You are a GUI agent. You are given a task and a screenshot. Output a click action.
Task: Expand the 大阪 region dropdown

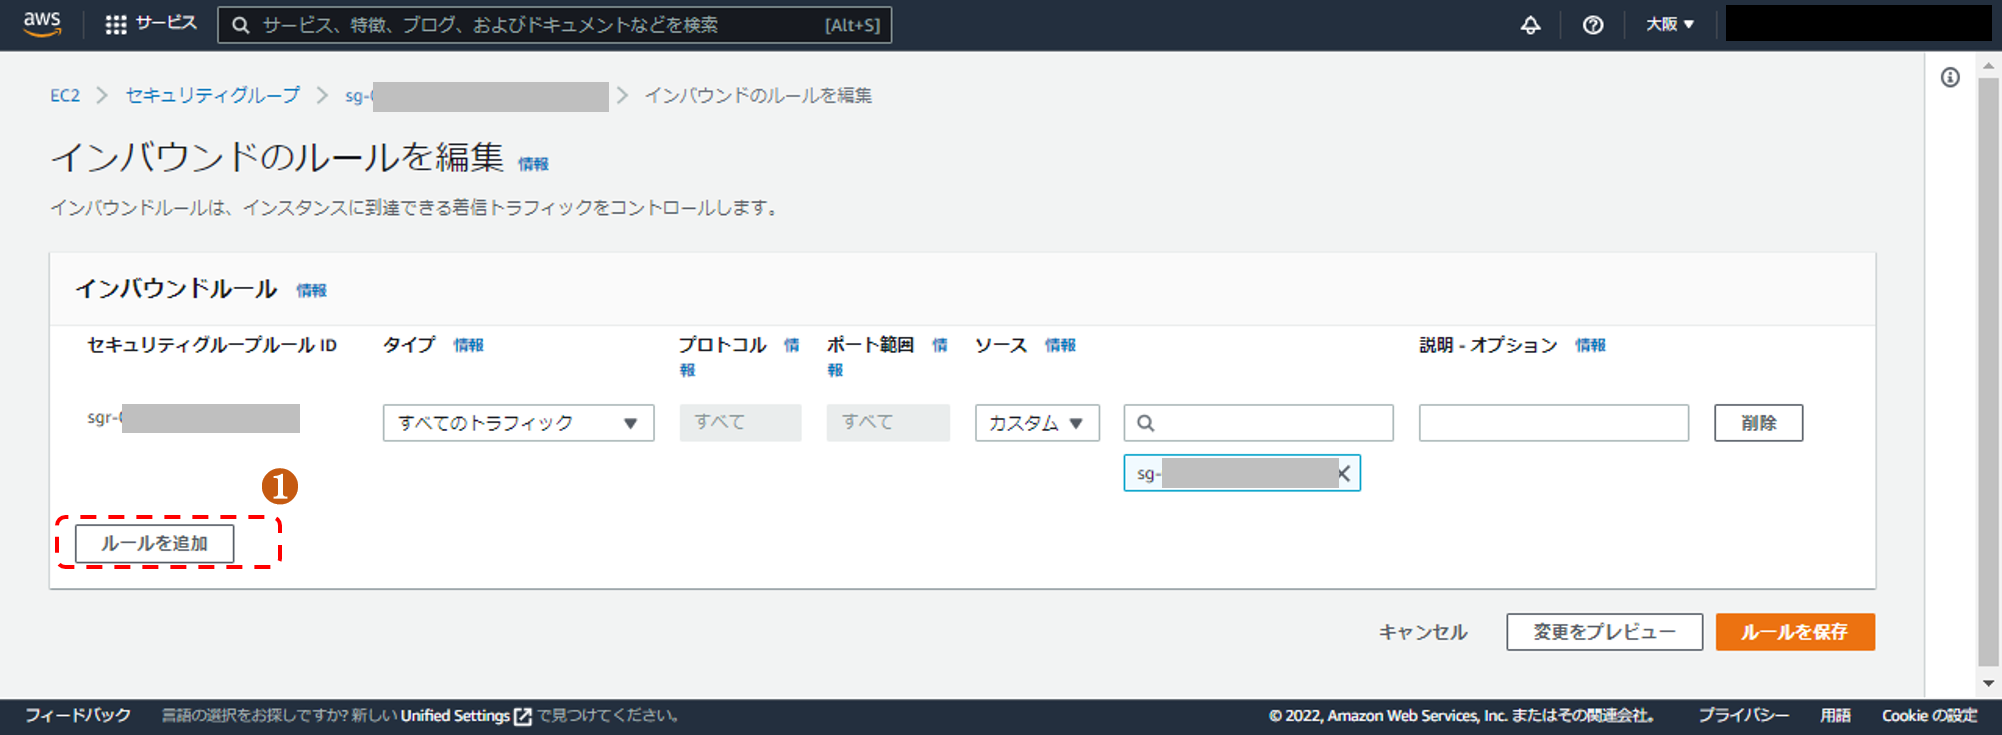pyautogui.click(x=1669, y=25)
